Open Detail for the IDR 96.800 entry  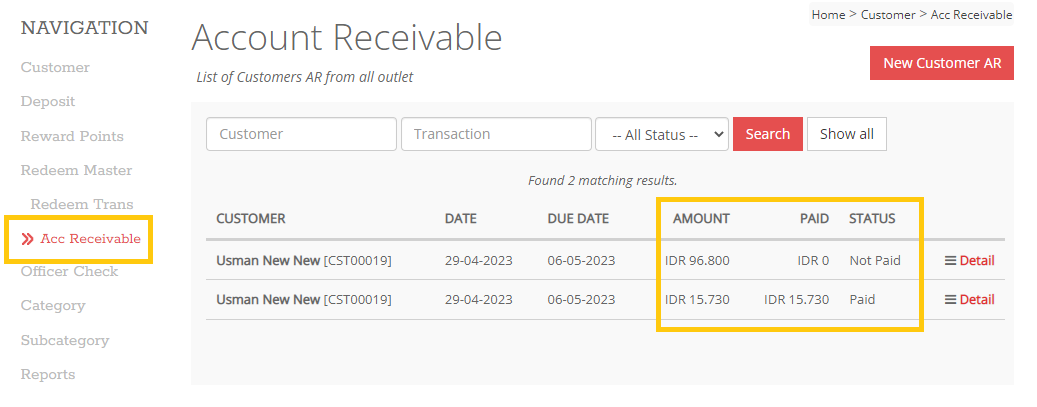pyautogui.click(x=977, y=261)
